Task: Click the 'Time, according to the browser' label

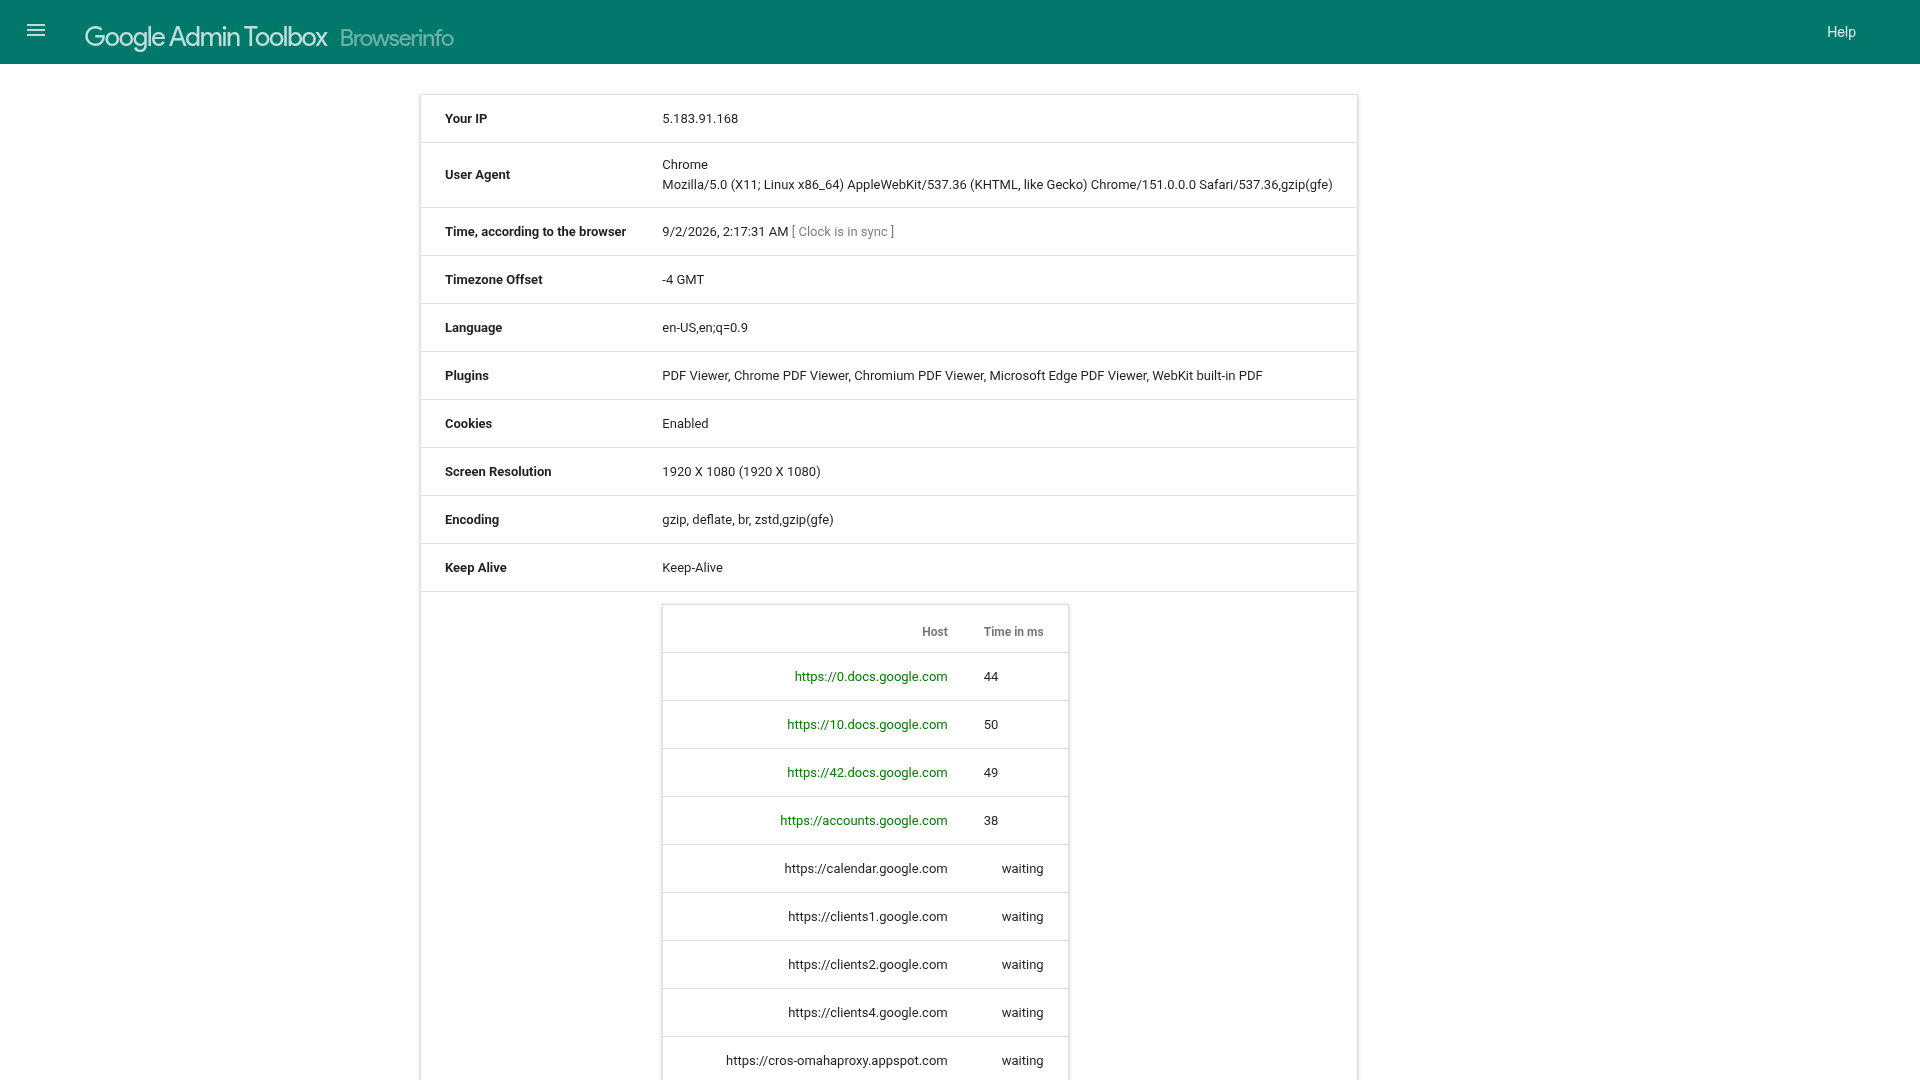Action: click(535, 232)
